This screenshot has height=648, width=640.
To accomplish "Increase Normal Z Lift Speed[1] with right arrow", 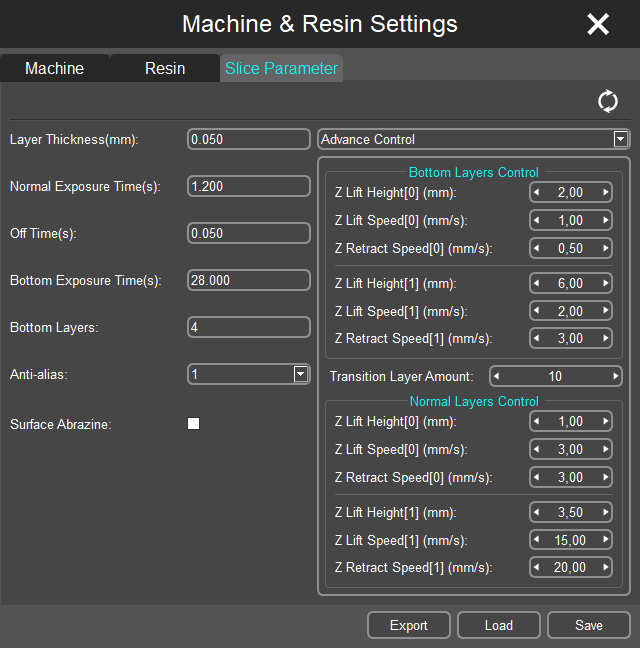I will (604, 540).
